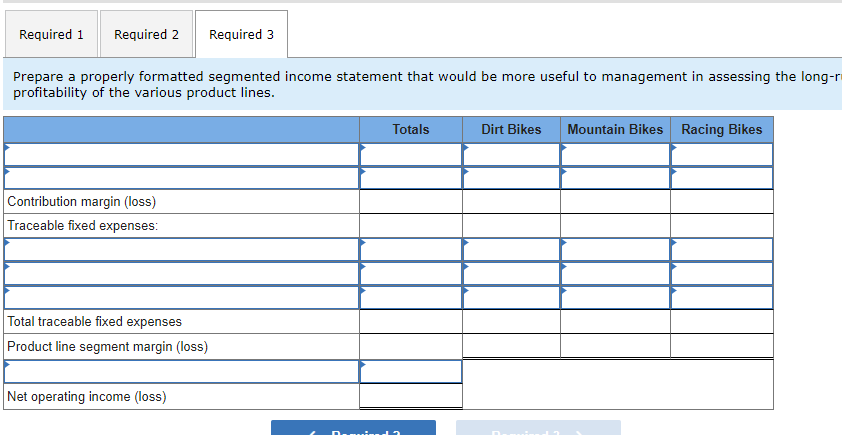The width and height of the screenshot is (842, 435).
Task: Select Product line segment margin Mountain Bikes cell
Action: click(x=615, y=346)
